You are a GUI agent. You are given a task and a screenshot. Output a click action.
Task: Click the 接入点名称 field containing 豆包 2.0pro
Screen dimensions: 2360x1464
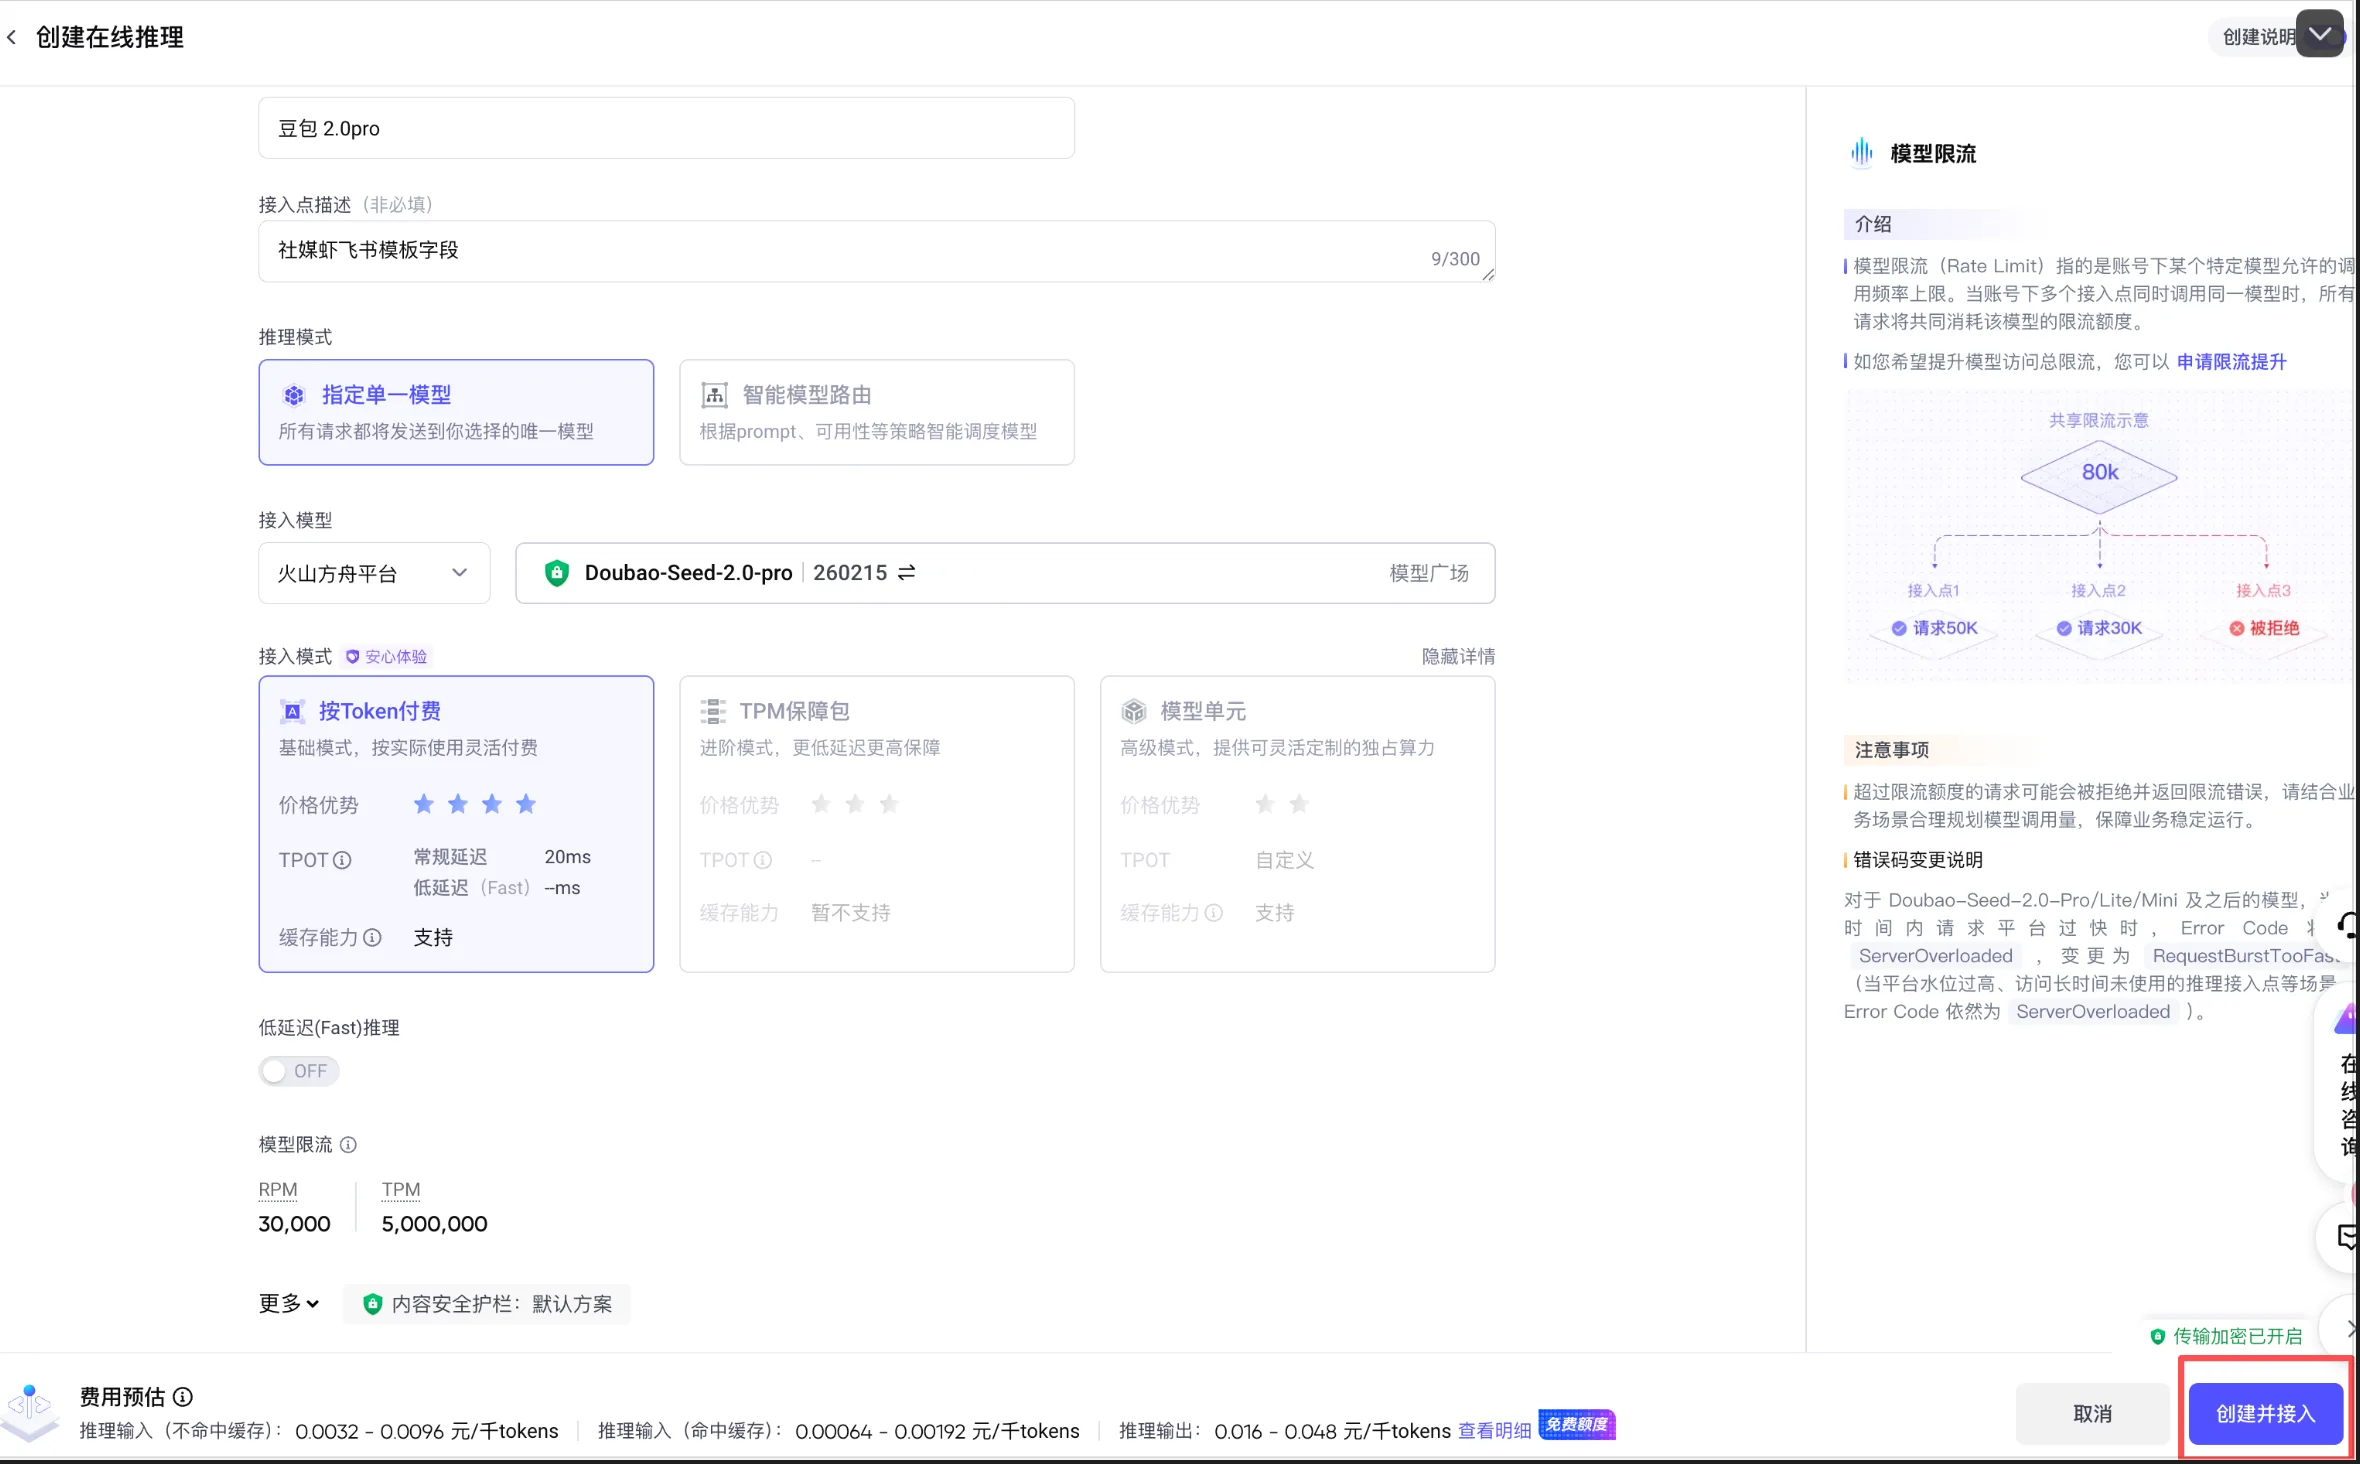point(667,128)
